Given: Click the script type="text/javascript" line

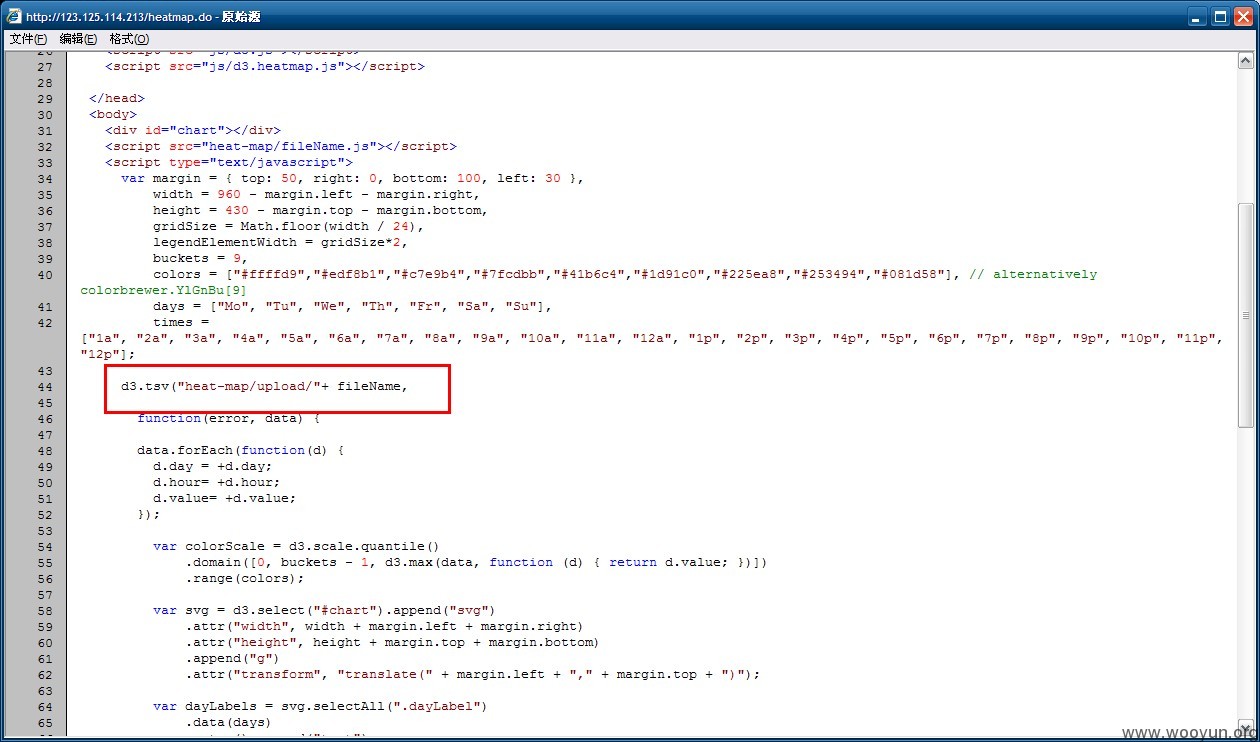Looking at the screenshot, I should coord(229,162).
